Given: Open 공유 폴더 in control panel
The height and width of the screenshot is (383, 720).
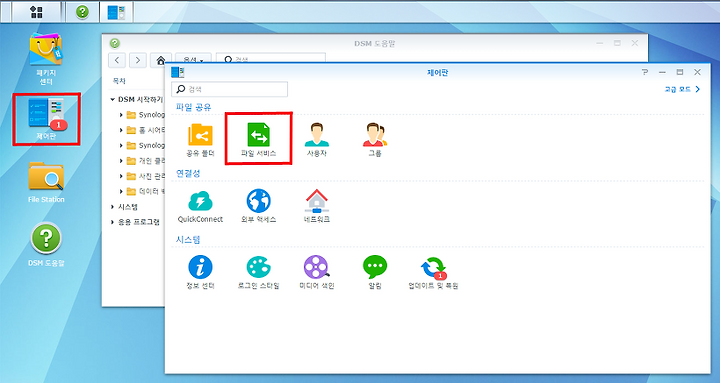Looking at the screenshot, I should pos(200,140).
